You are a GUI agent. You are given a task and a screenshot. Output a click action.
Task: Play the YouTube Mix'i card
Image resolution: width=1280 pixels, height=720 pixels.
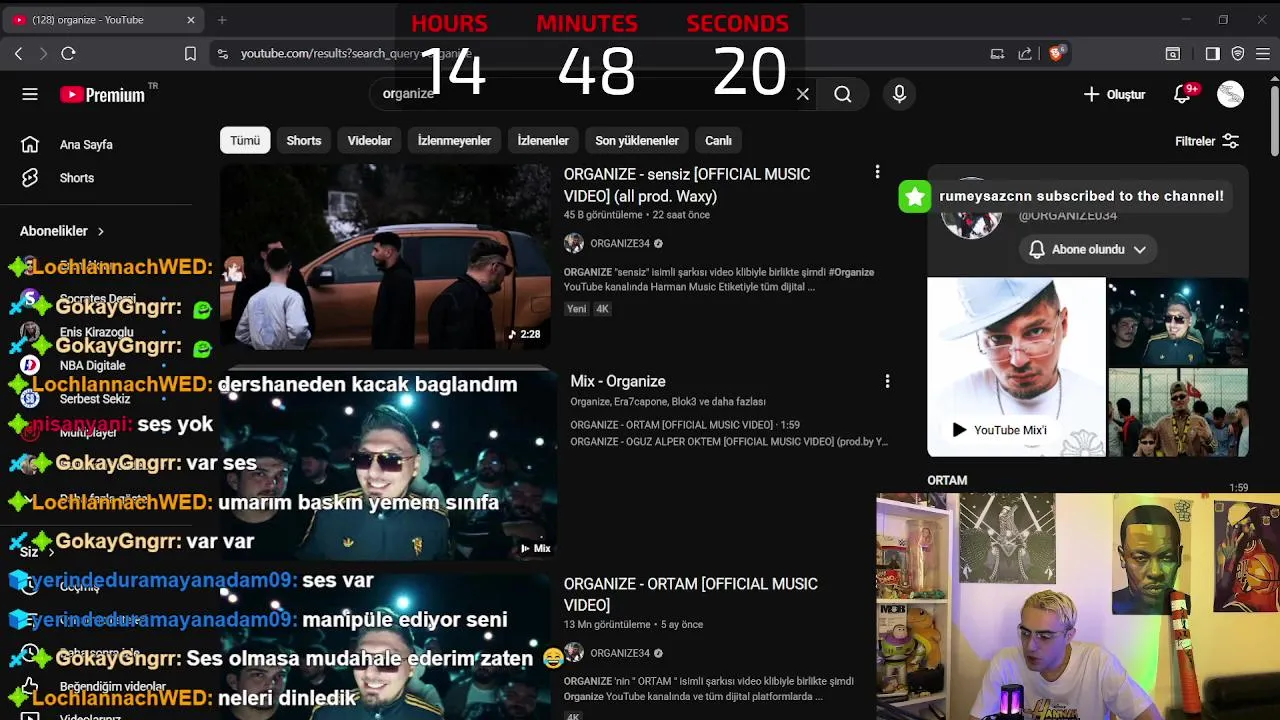1016,366
